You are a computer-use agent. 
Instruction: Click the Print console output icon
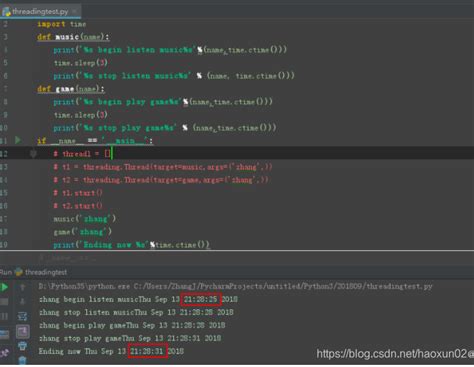pos(23,346)
